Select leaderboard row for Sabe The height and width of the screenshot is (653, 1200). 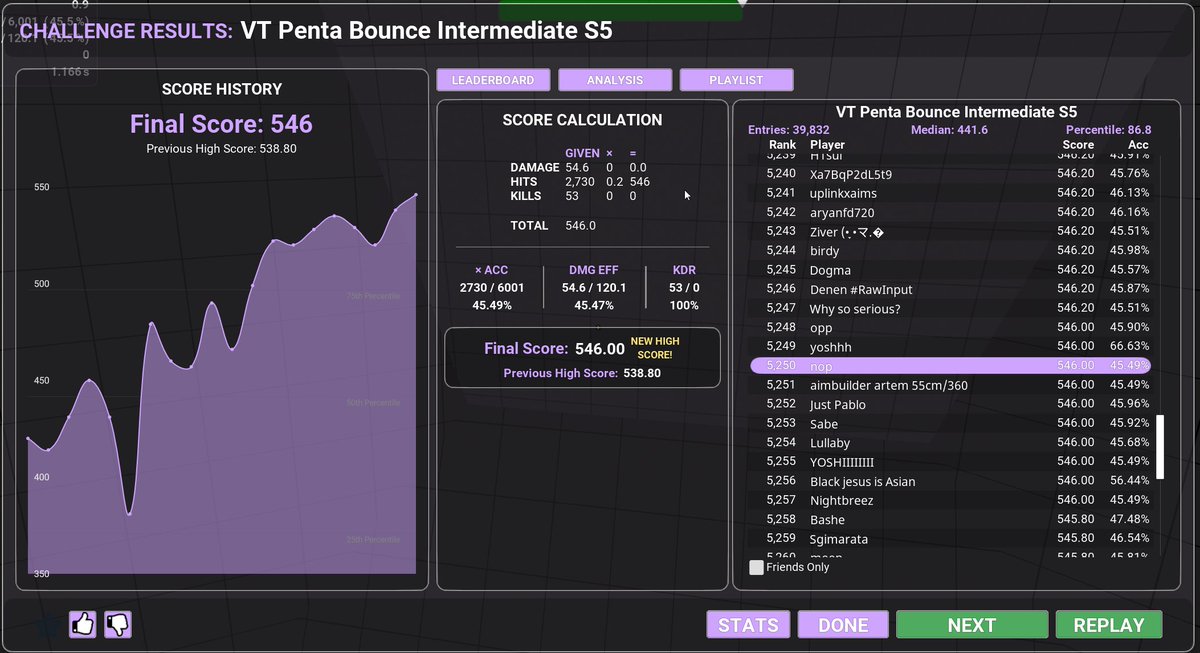pos(950,424)
